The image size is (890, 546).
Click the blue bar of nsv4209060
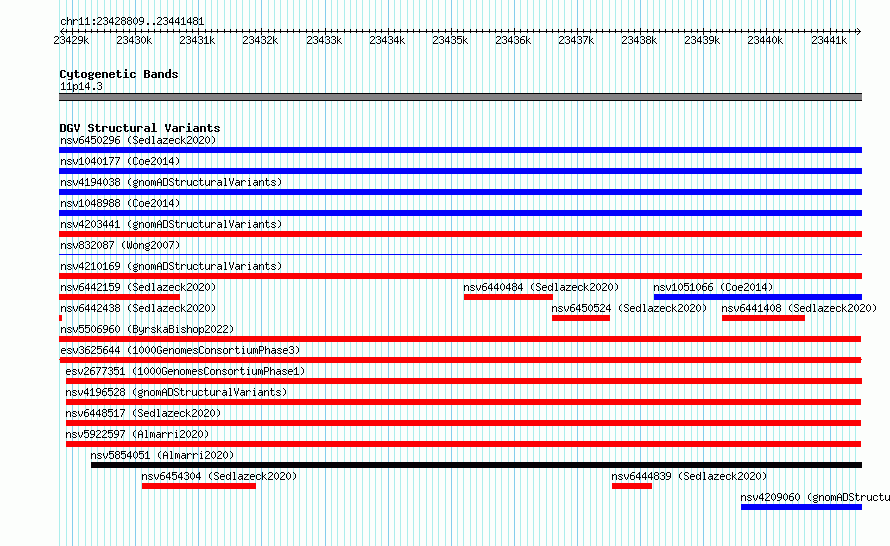coord(801,507)
